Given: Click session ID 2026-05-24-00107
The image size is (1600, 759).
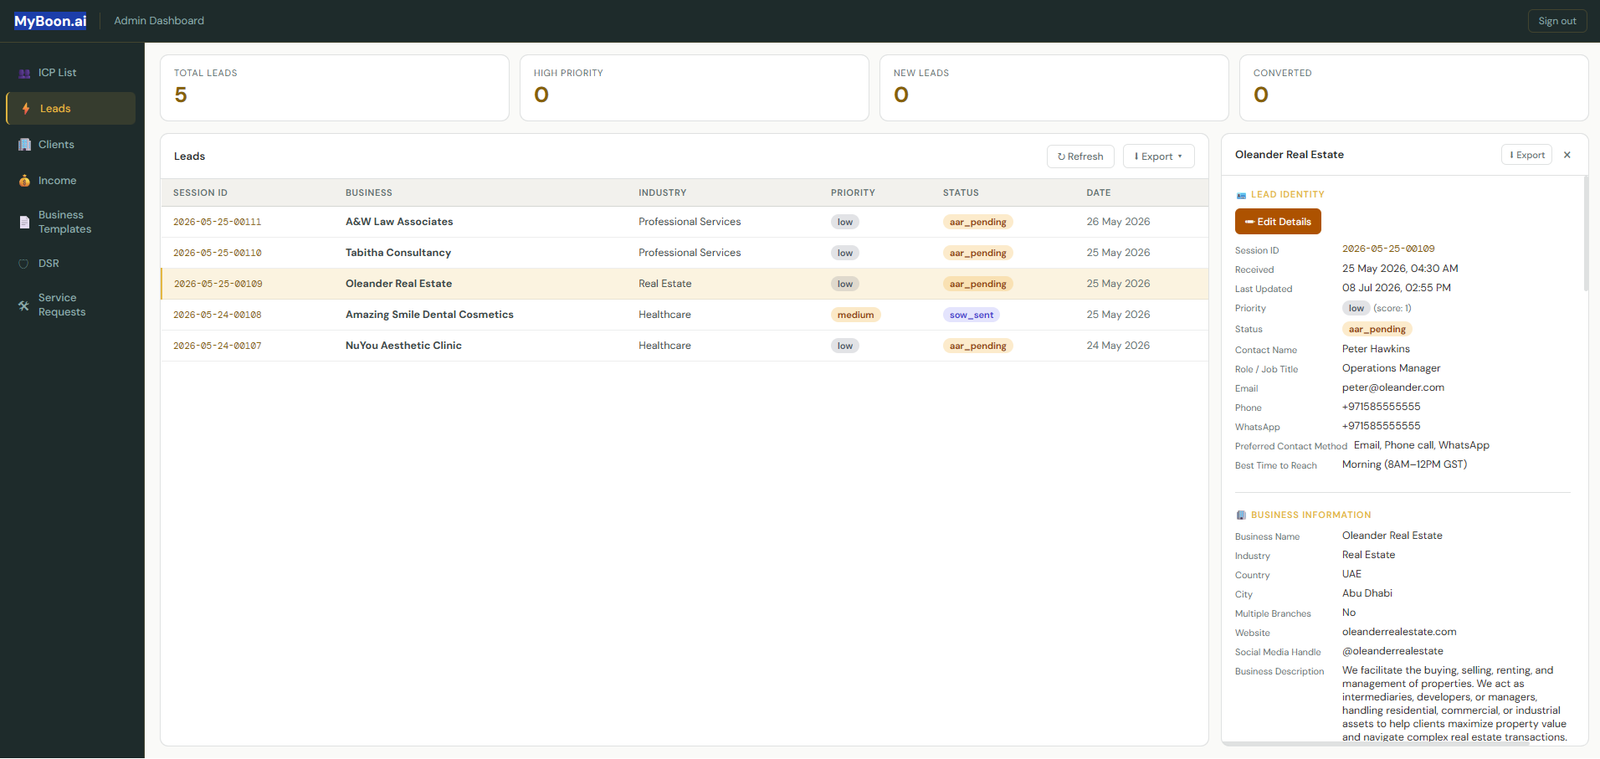Looking at the screenshot, I should pos(217,346).
